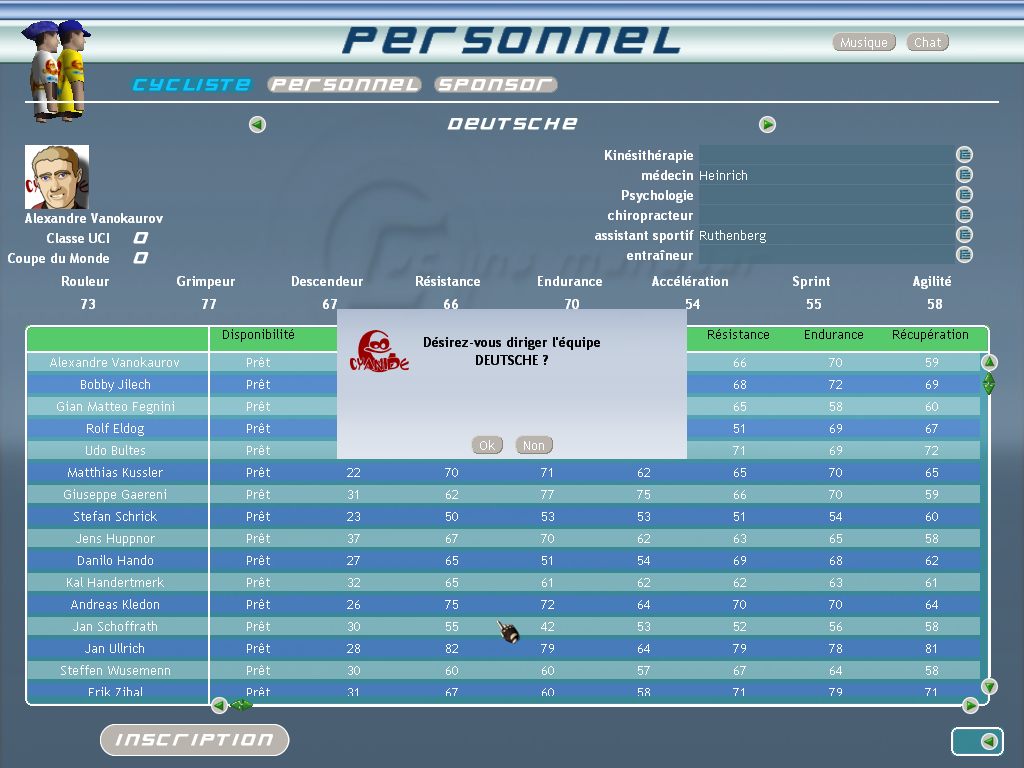Switch to the Cycliste tab
This screenshot has height=768, width=1024.
click(x=192, y=85)
